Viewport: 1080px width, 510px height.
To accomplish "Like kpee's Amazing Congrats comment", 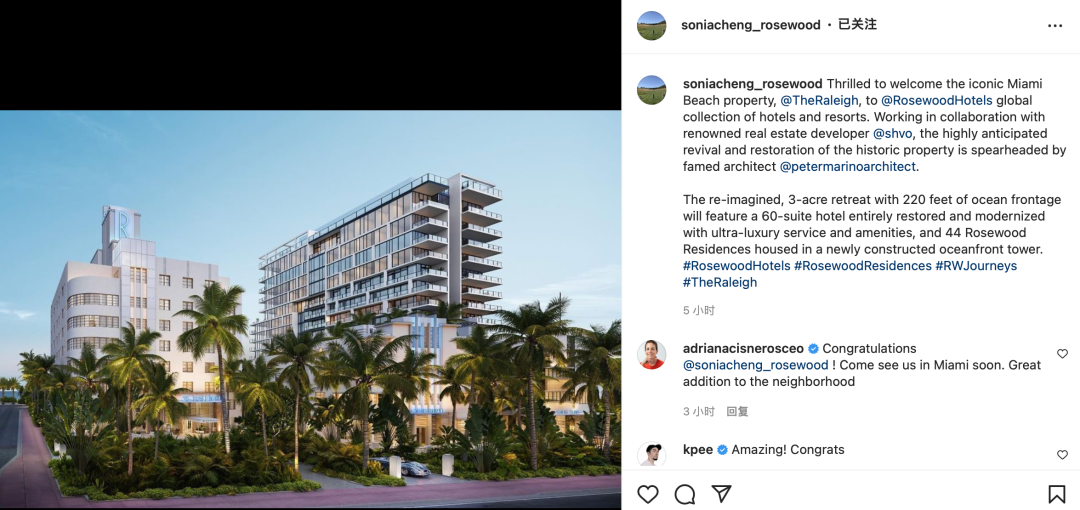I will (1062, 455).
